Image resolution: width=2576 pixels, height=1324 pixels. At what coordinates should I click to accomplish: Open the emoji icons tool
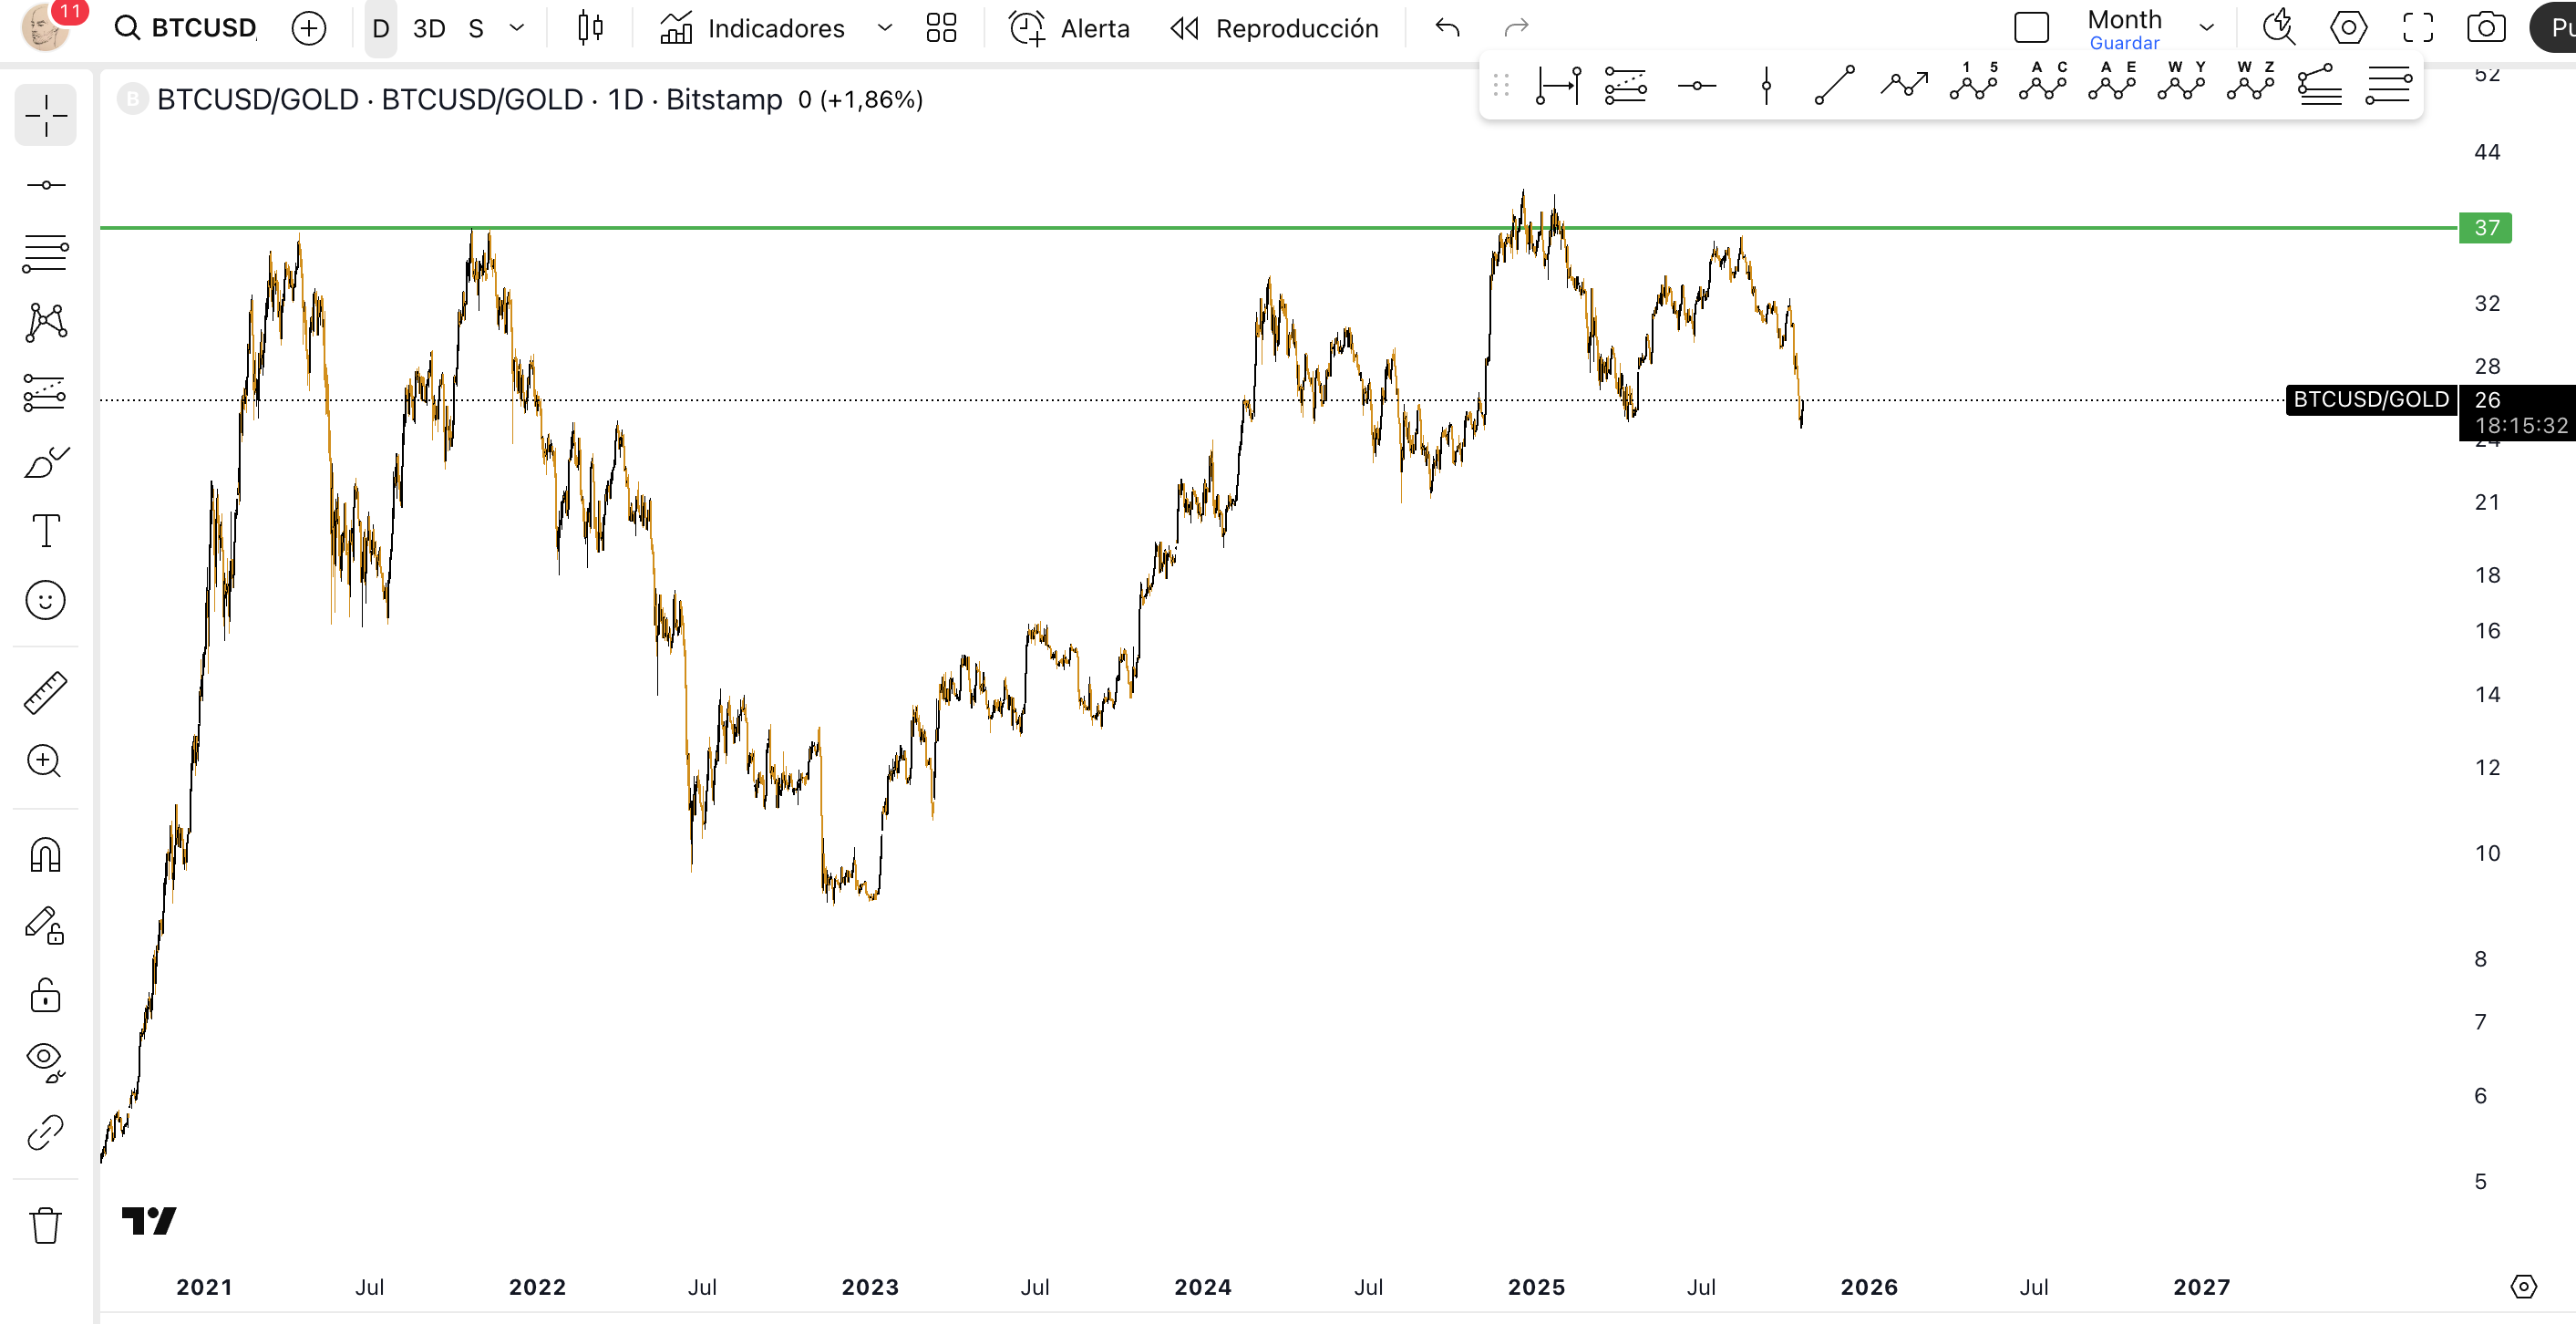coord(45,600)
